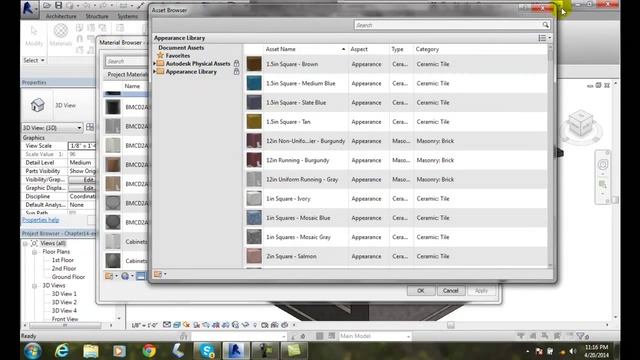Open Internet Explorer from the taskbar
Viewport: 640px width, 360px height.
(x=62, y=351)
